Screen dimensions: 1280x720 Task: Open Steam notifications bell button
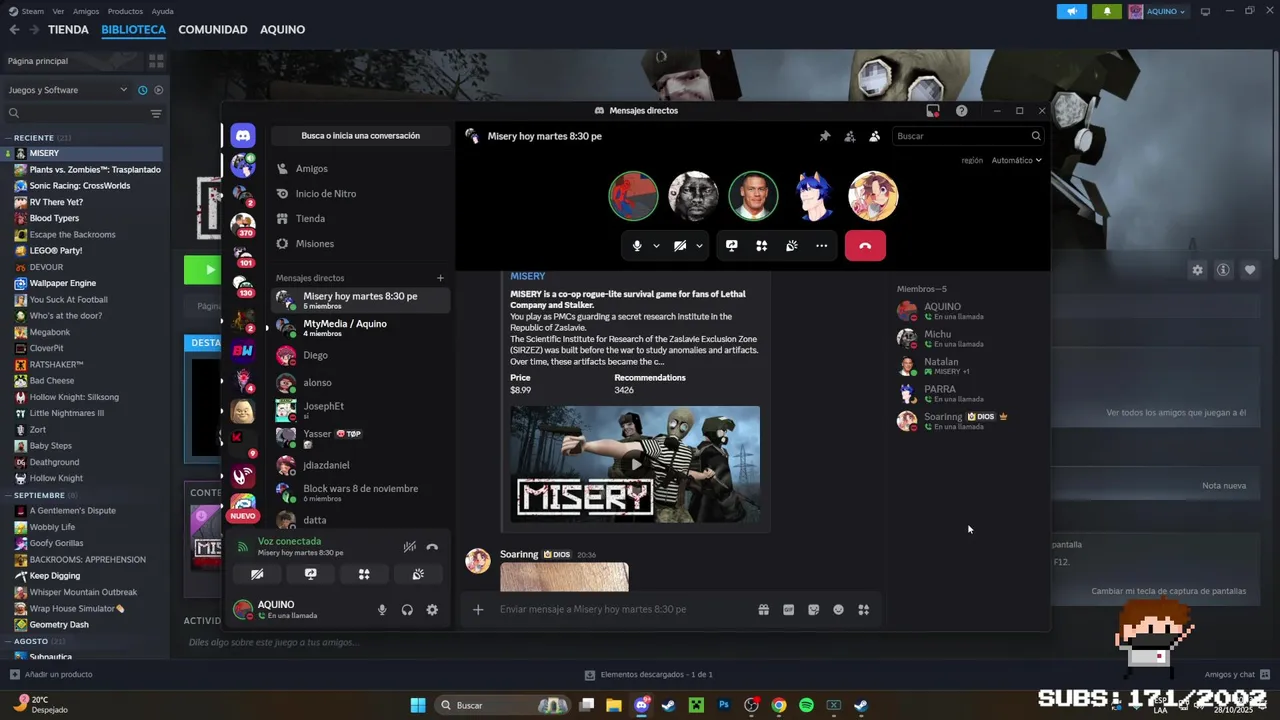point(1106,11)
